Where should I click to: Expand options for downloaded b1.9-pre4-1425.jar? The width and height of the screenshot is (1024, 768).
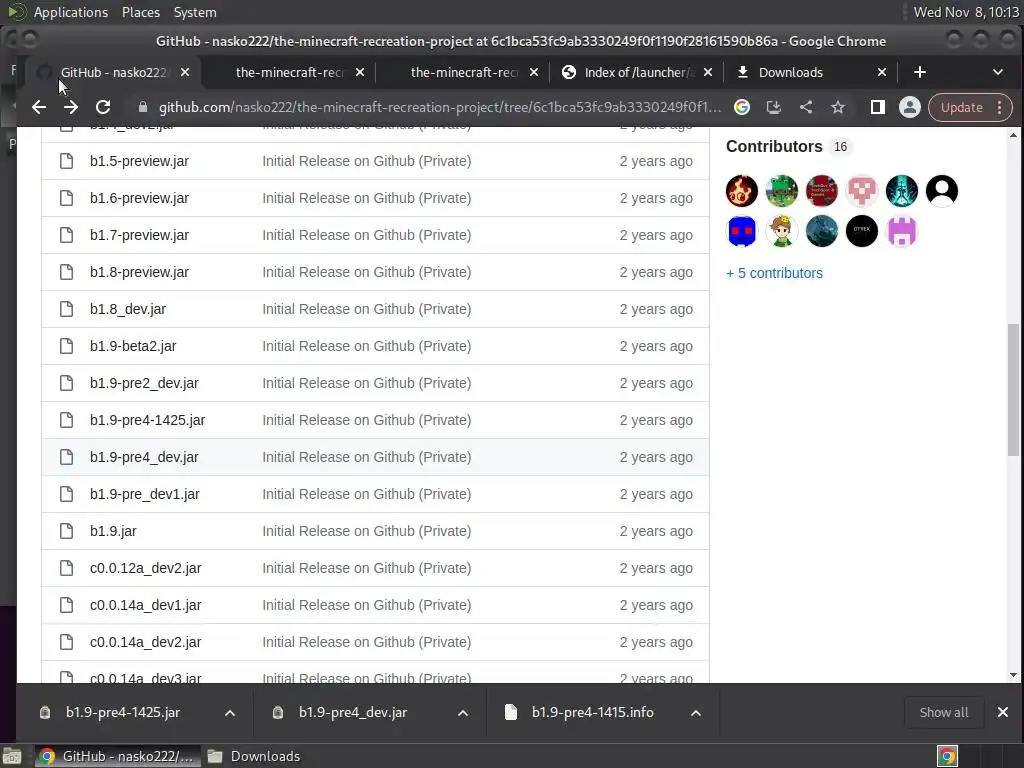[230, 713]
